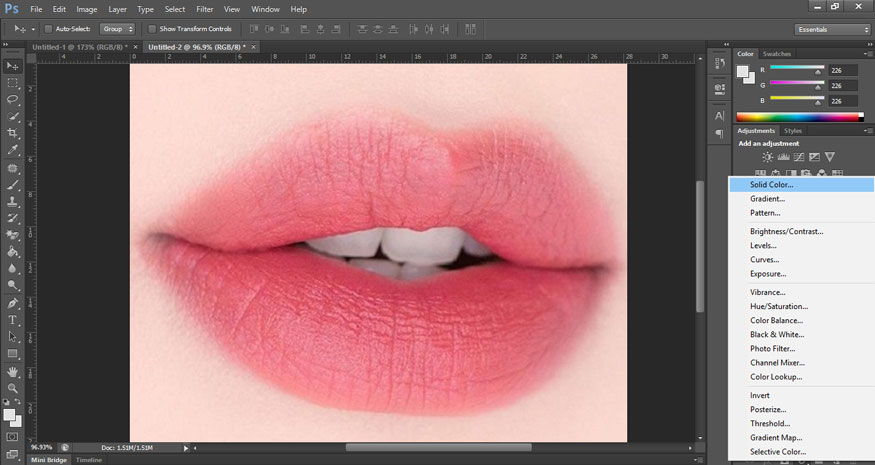Open the Color panel flyout menu

(868, 54)
